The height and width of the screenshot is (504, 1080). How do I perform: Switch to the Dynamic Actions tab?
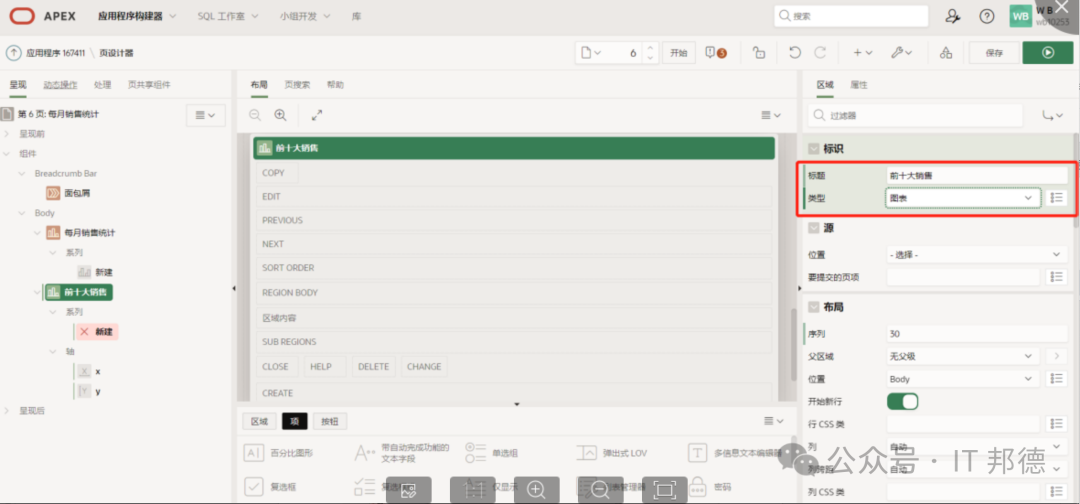pyautogui.click(x=61, y=85)
